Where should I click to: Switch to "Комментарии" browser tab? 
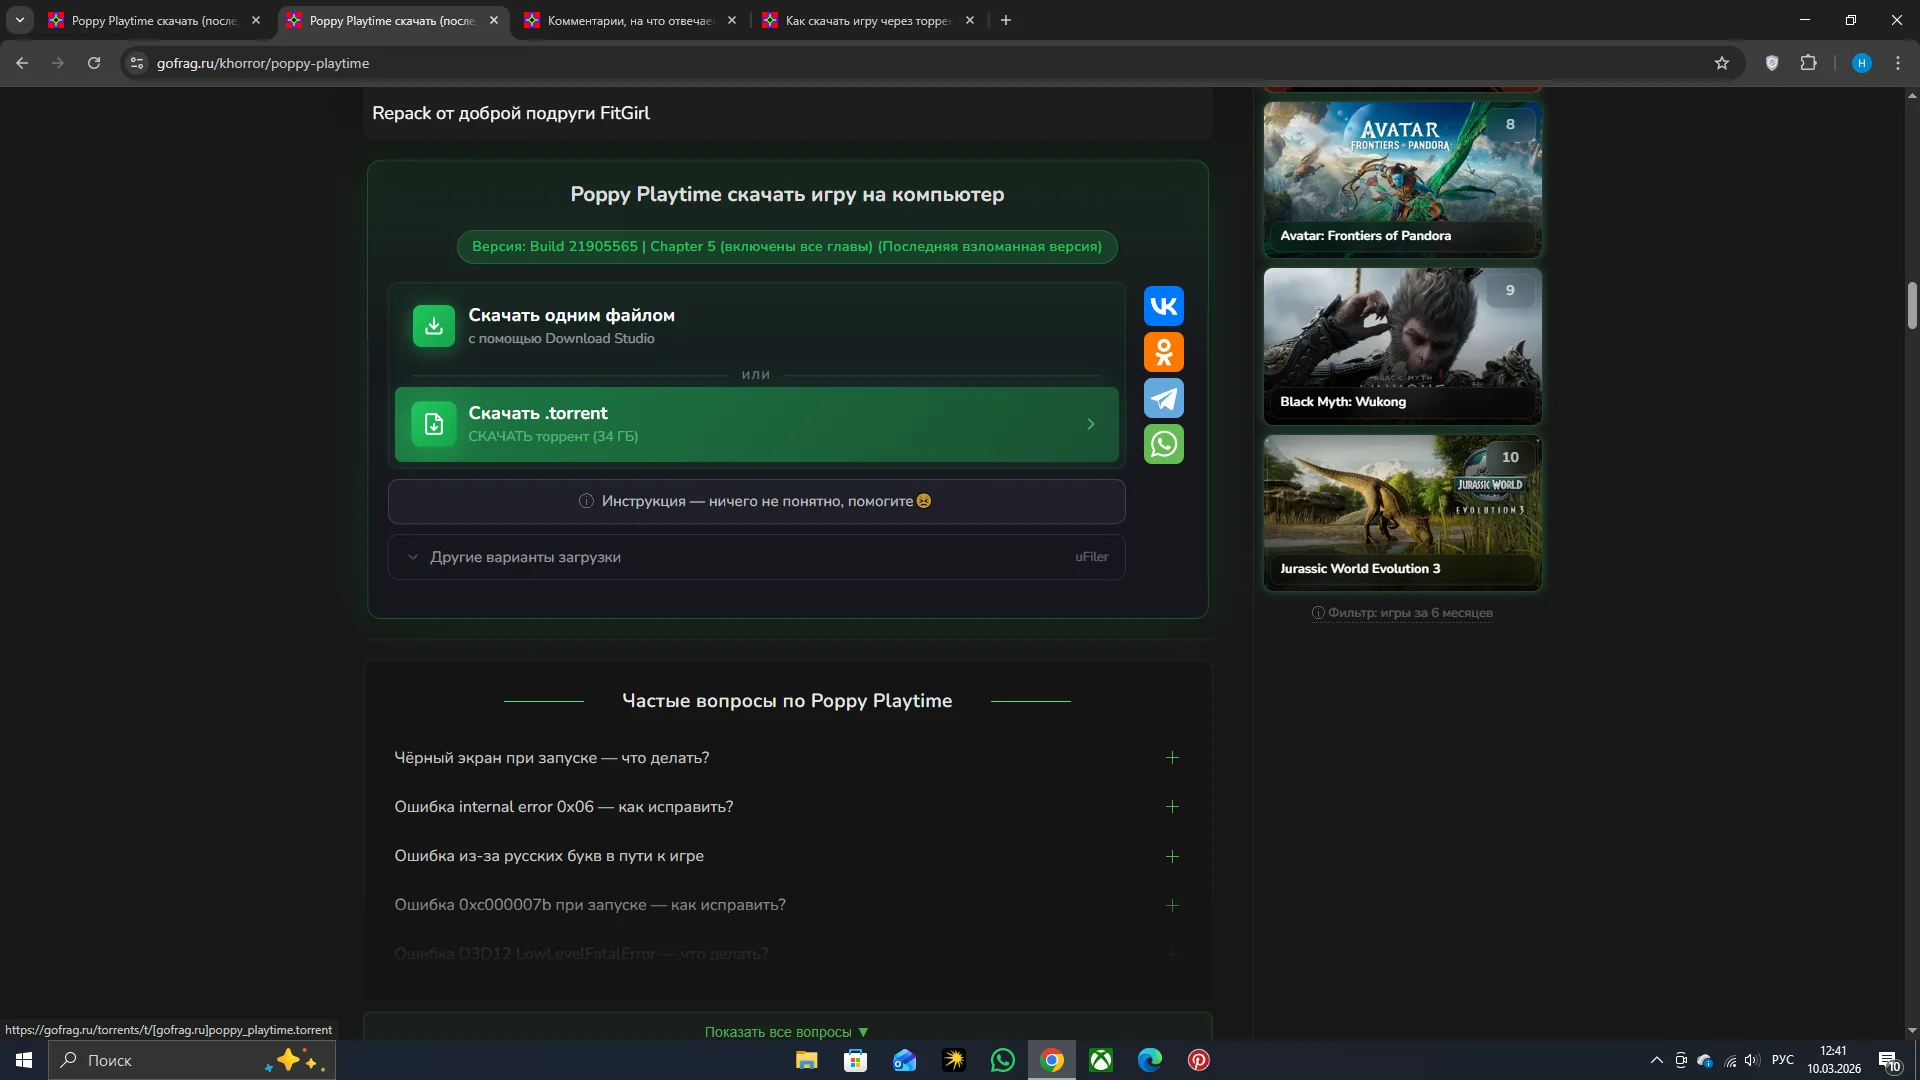coord(629,20)
